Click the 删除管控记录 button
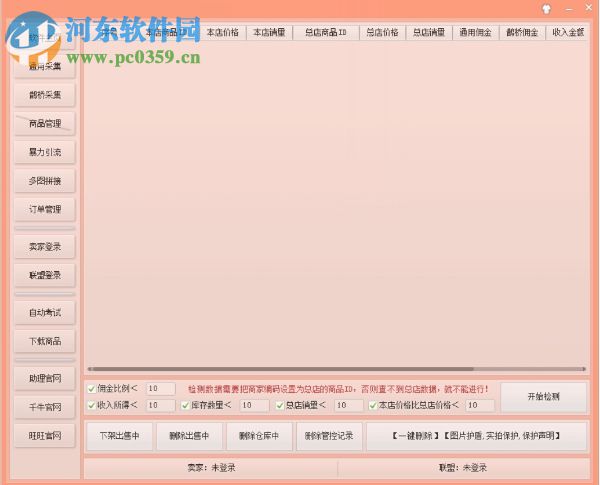This screenshot has height=485, width=600. (x=329, y=436)
